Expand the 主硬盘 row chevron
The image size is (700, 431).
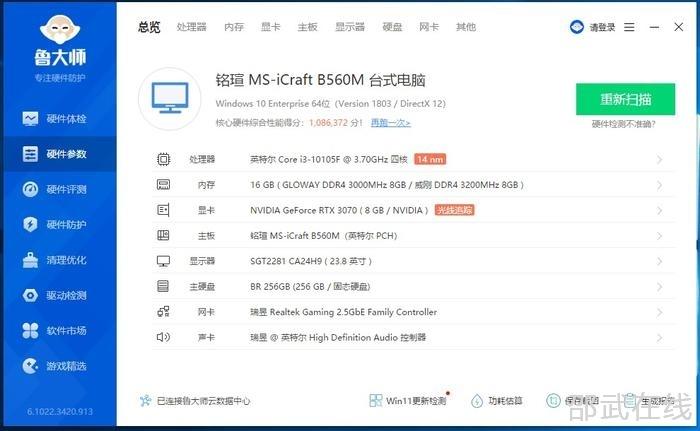click(x=659, y=286)
